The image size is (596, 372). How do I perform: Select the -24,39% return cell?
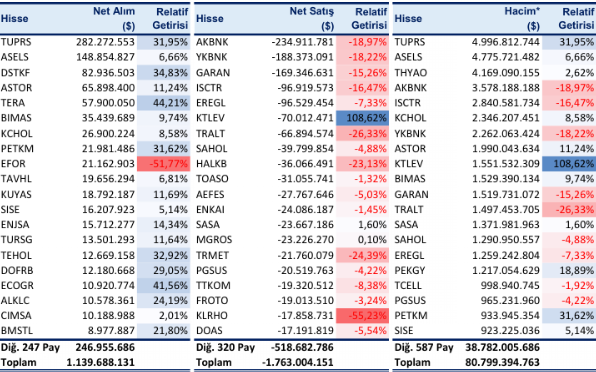click(x=362, y=255)
